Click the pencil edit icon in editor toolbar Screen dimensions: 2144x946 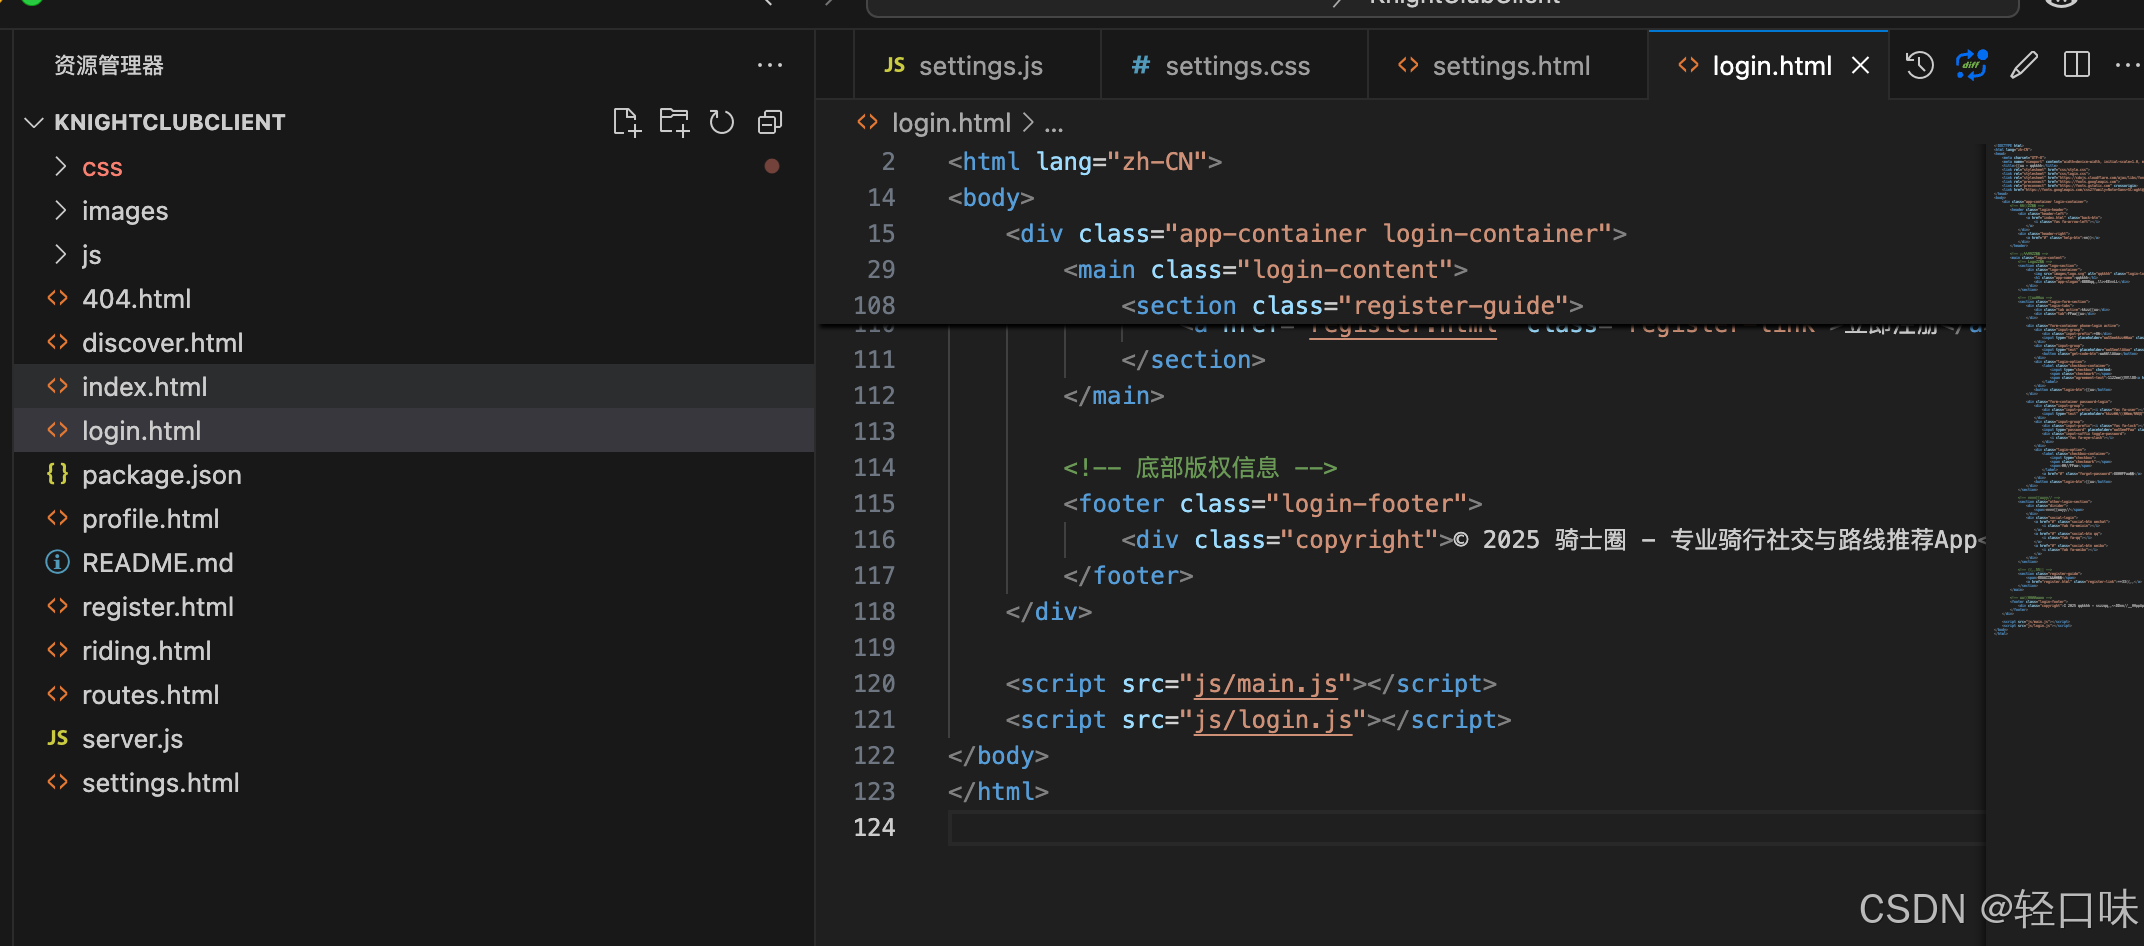click(x=2024, y=66)
